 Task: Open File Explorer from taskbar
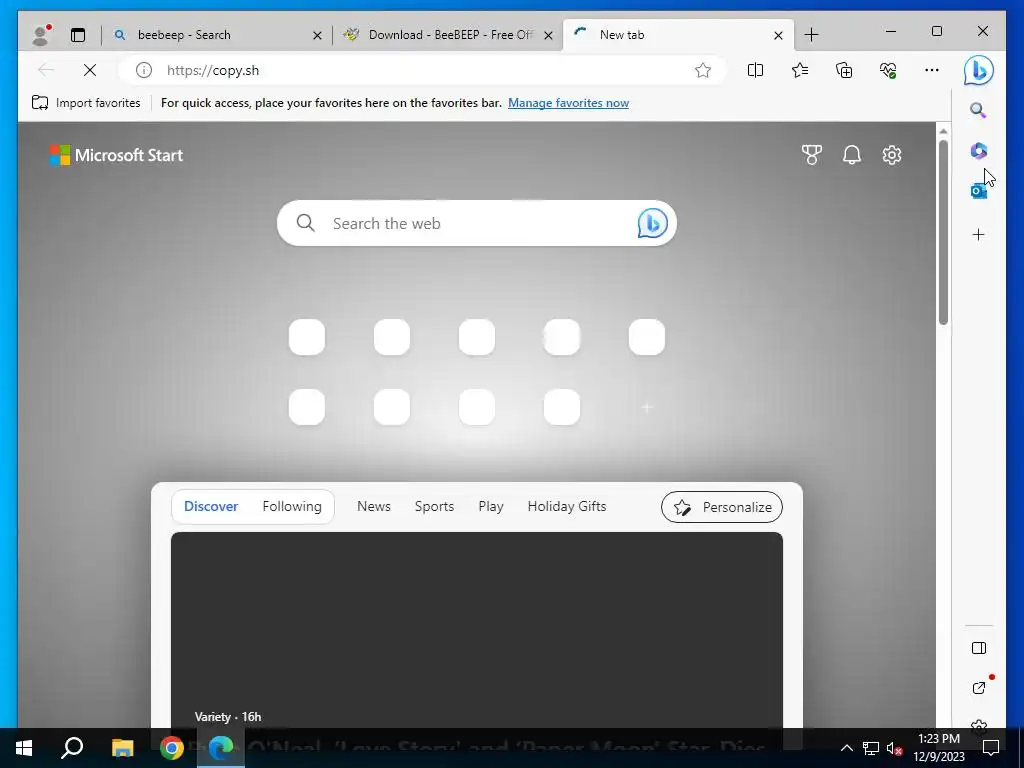[x=122, y=748]
